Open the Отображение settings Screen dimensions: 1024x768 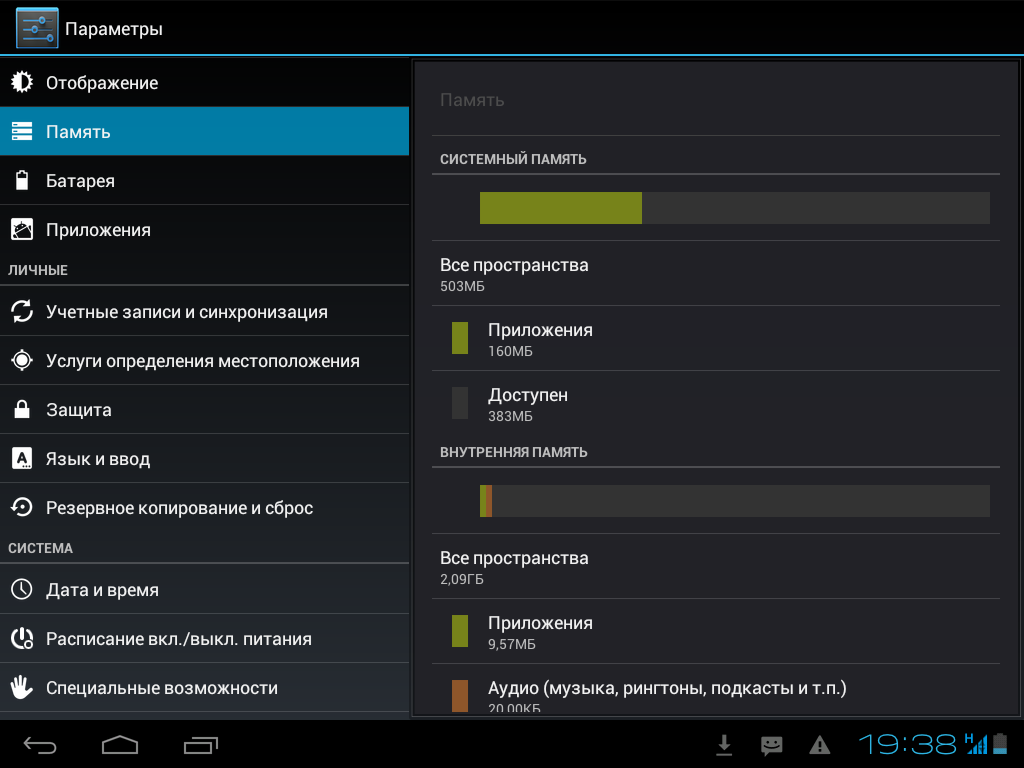click(x=204, y=82)
